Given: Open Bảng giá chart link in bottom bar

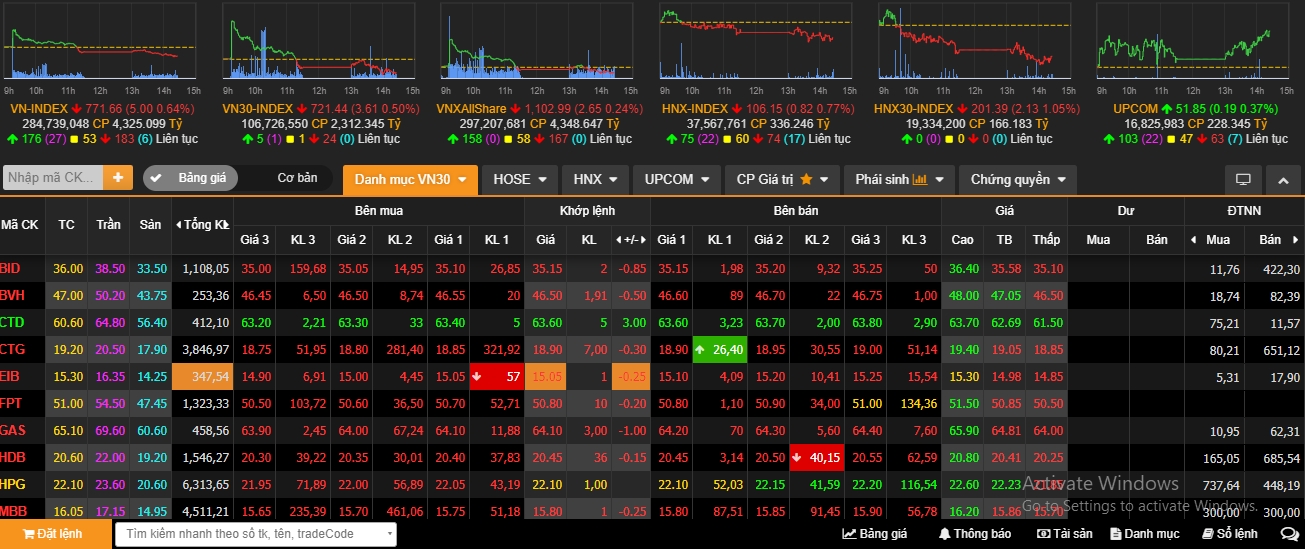Looking at the screenshot, I should (x=874, y=534).
